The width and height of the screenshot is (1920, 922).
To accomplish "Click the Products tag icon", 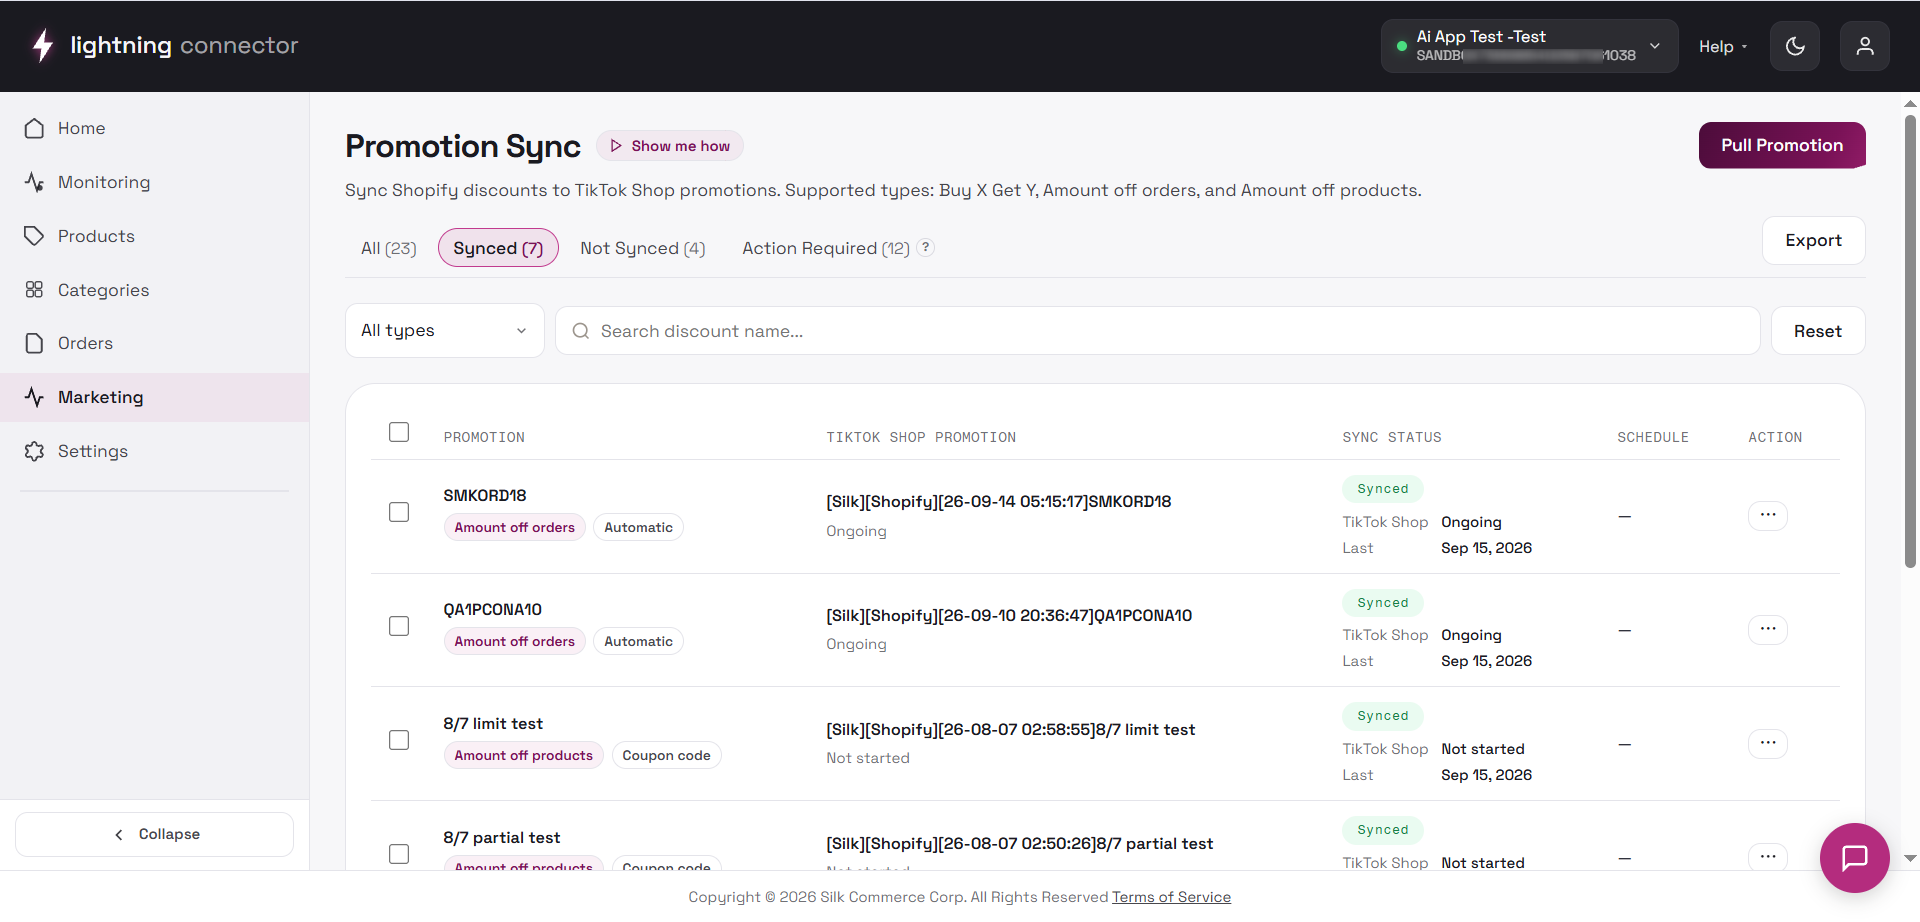I will pyautogui.click(x=34, y=236).
